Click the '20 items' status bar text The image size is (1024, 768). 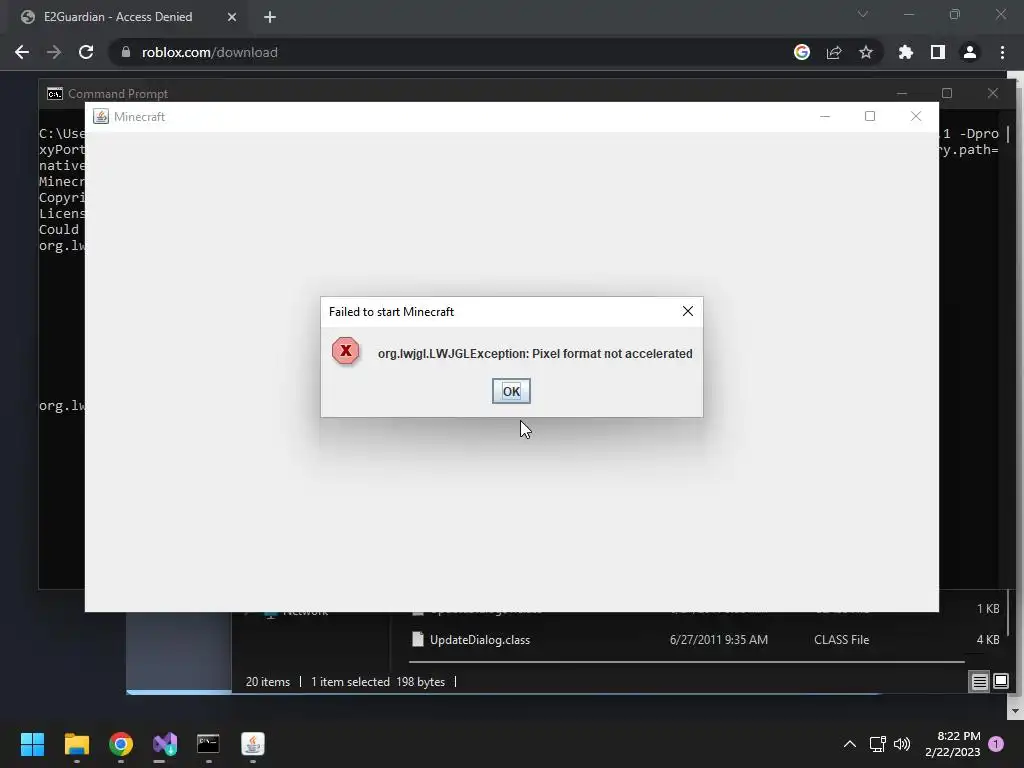268,682
